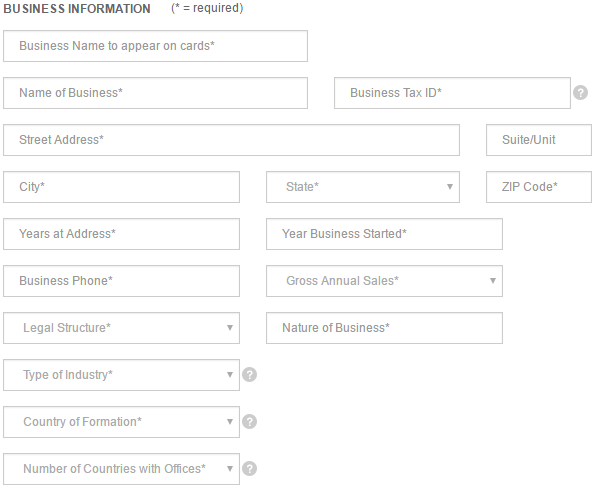Open help for Number of Countries with Offices

click(249, 469)
